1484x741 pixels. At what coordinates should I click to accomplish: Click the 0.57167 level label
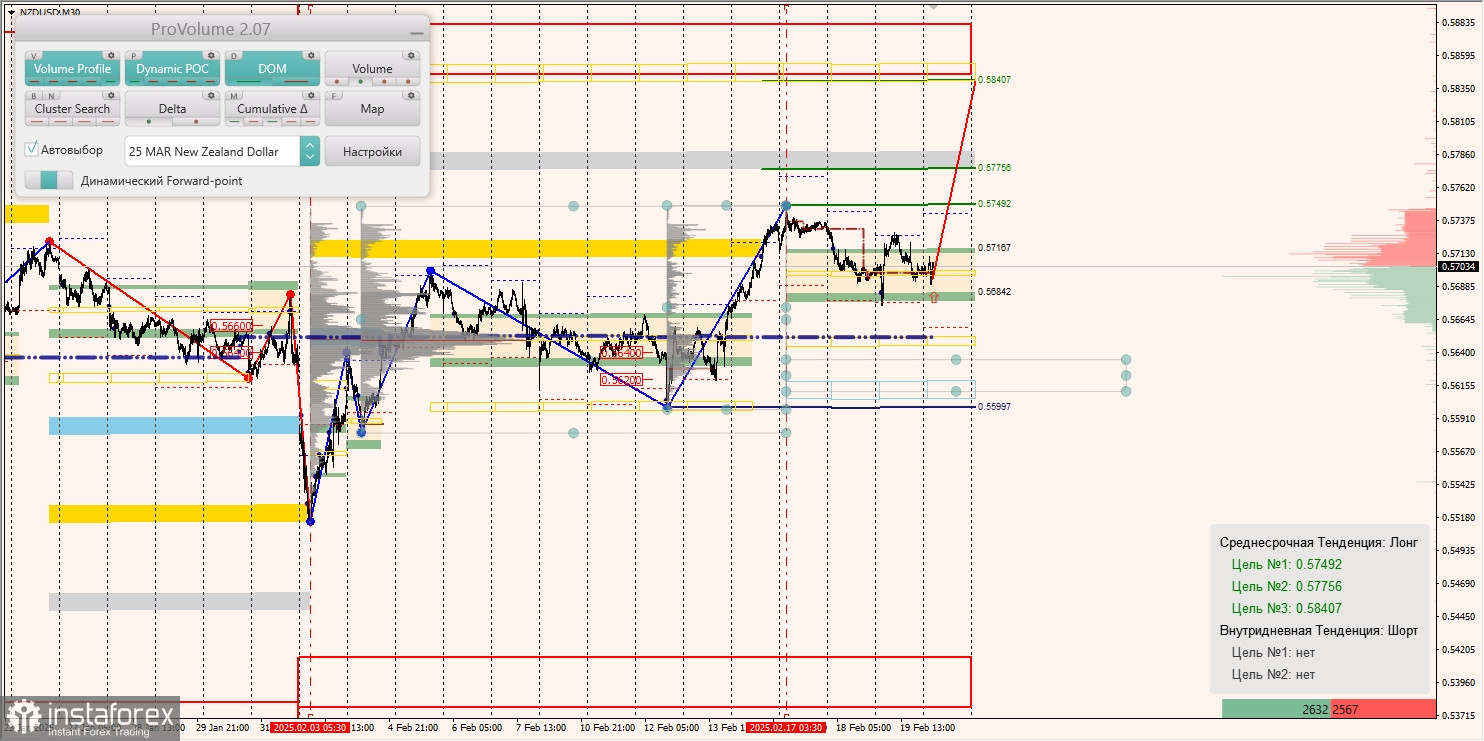(995, 247)
